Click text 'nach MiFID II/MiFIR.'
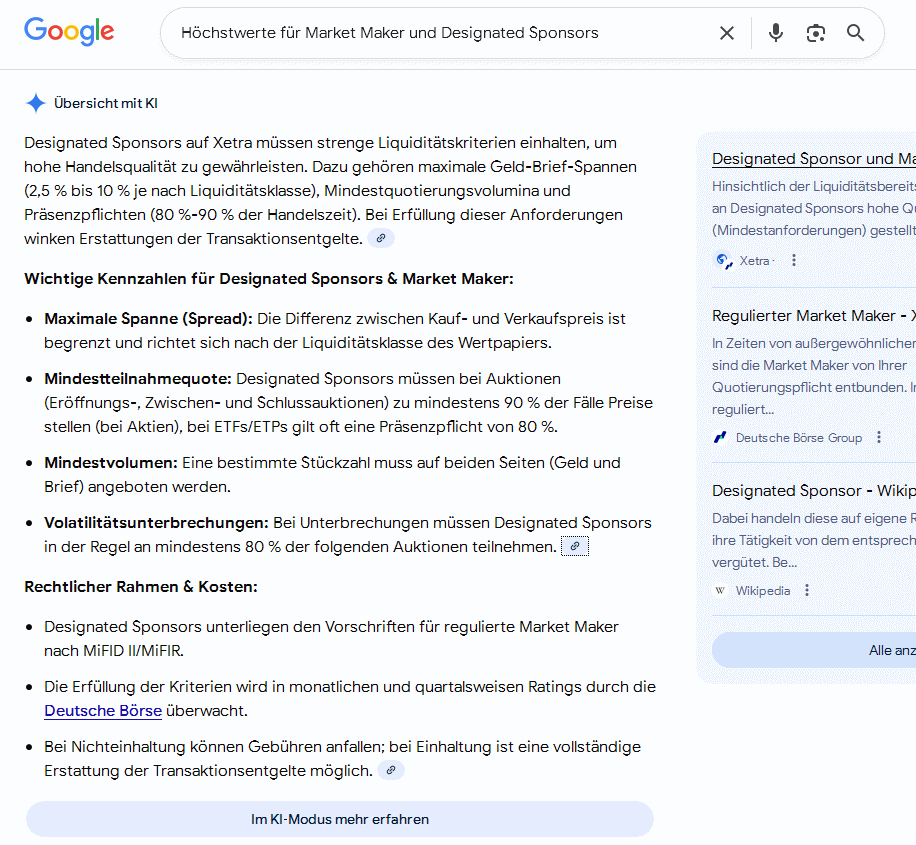 (x=114, y=651)
